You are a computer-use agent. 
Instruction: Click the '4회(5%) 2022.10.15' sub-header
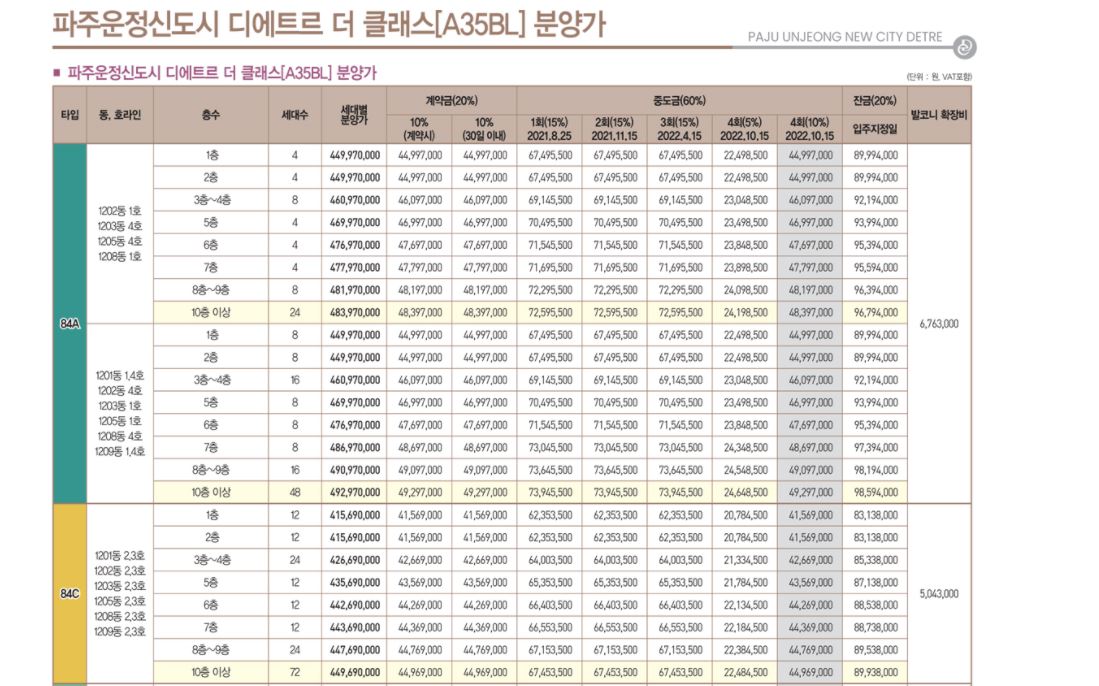[744, 129]
